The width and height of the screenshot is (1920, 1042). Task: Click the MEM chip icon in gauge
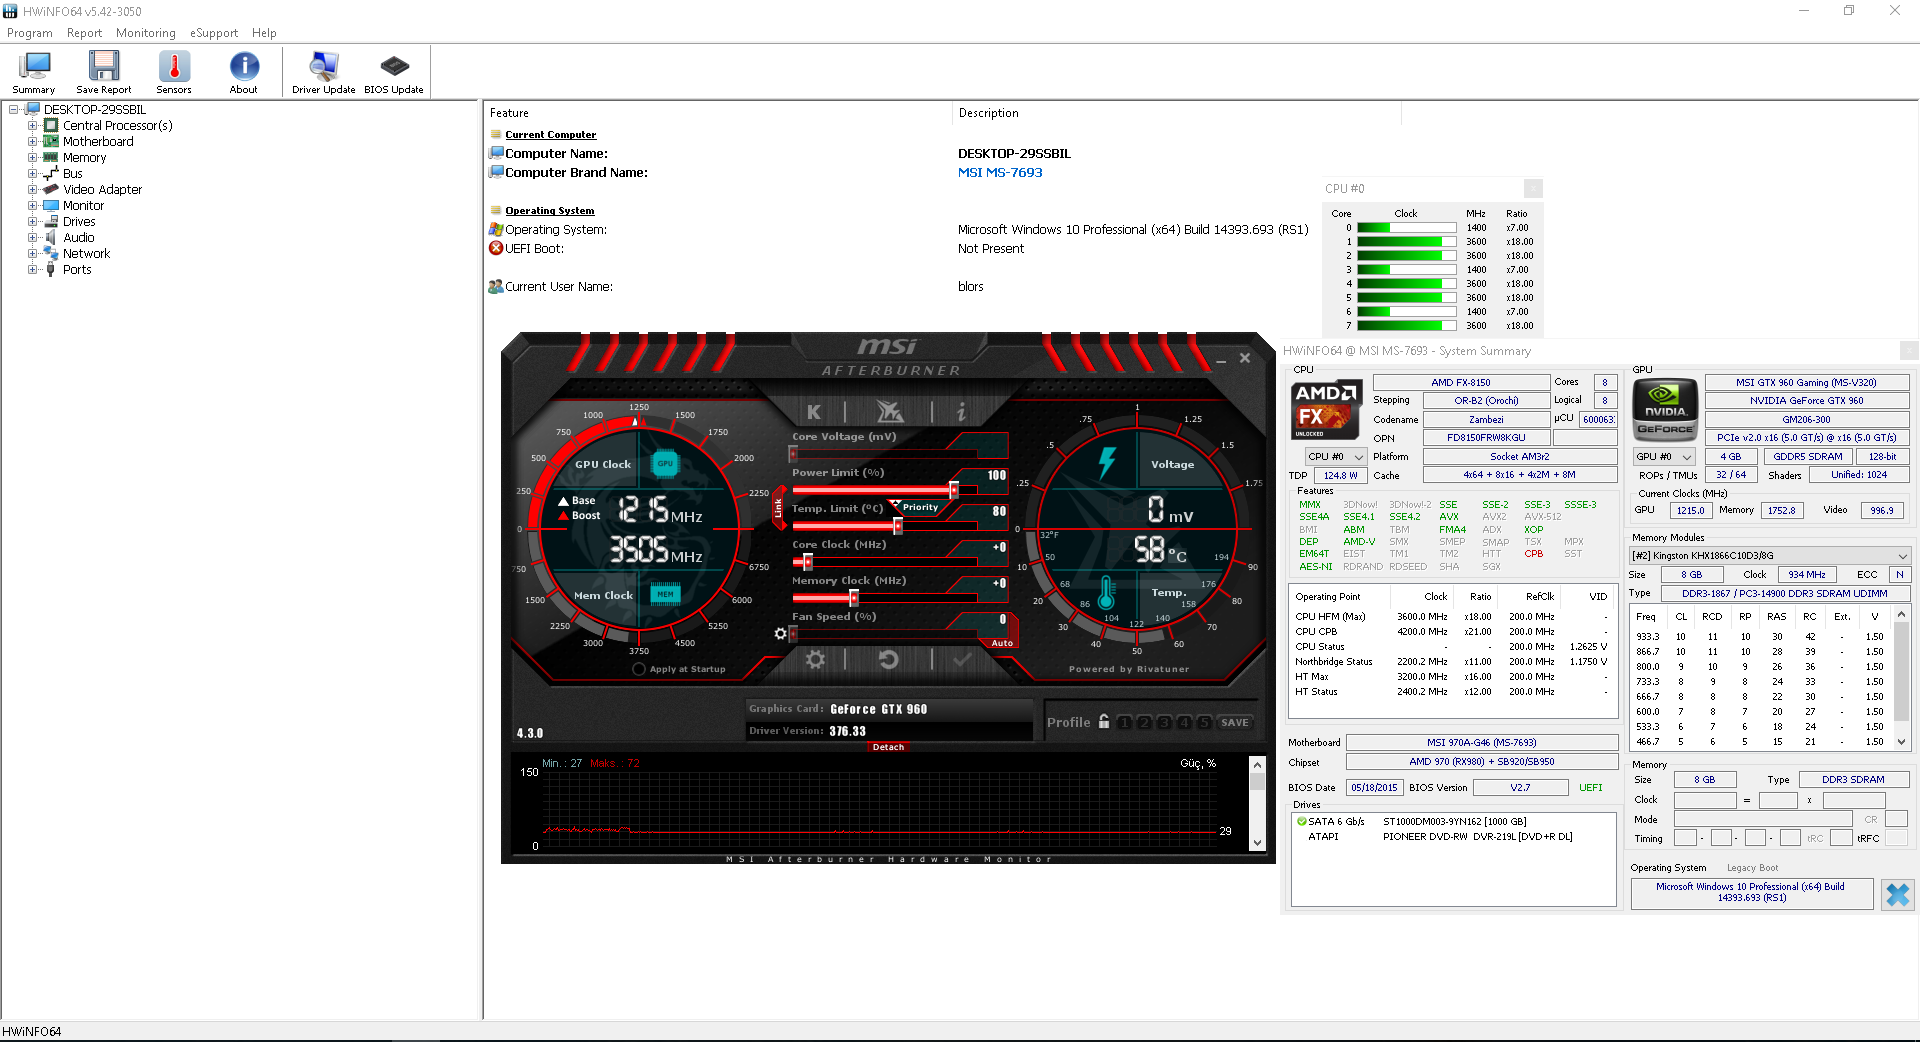click(x=665, y=594)
